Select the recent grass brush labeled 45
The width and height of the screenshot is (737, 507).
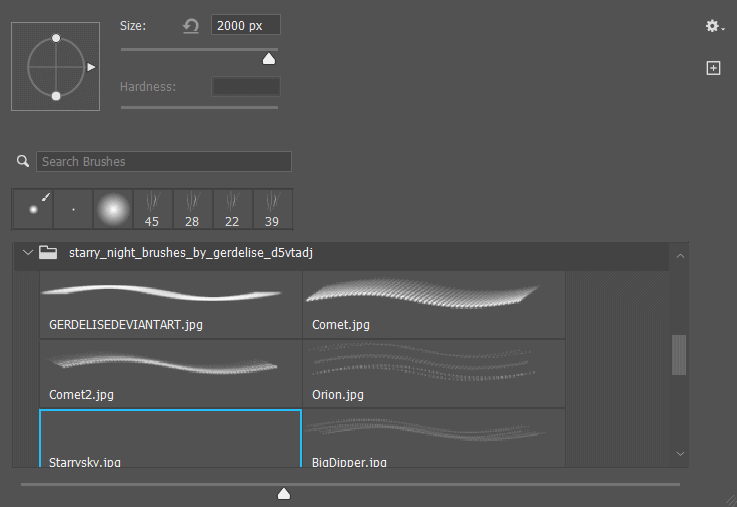pyautogui.click(x=152, y=209)
